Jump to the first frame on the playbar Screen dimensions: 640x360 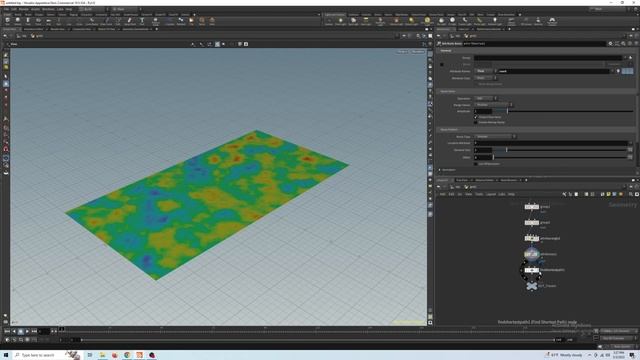click(7, 331)
